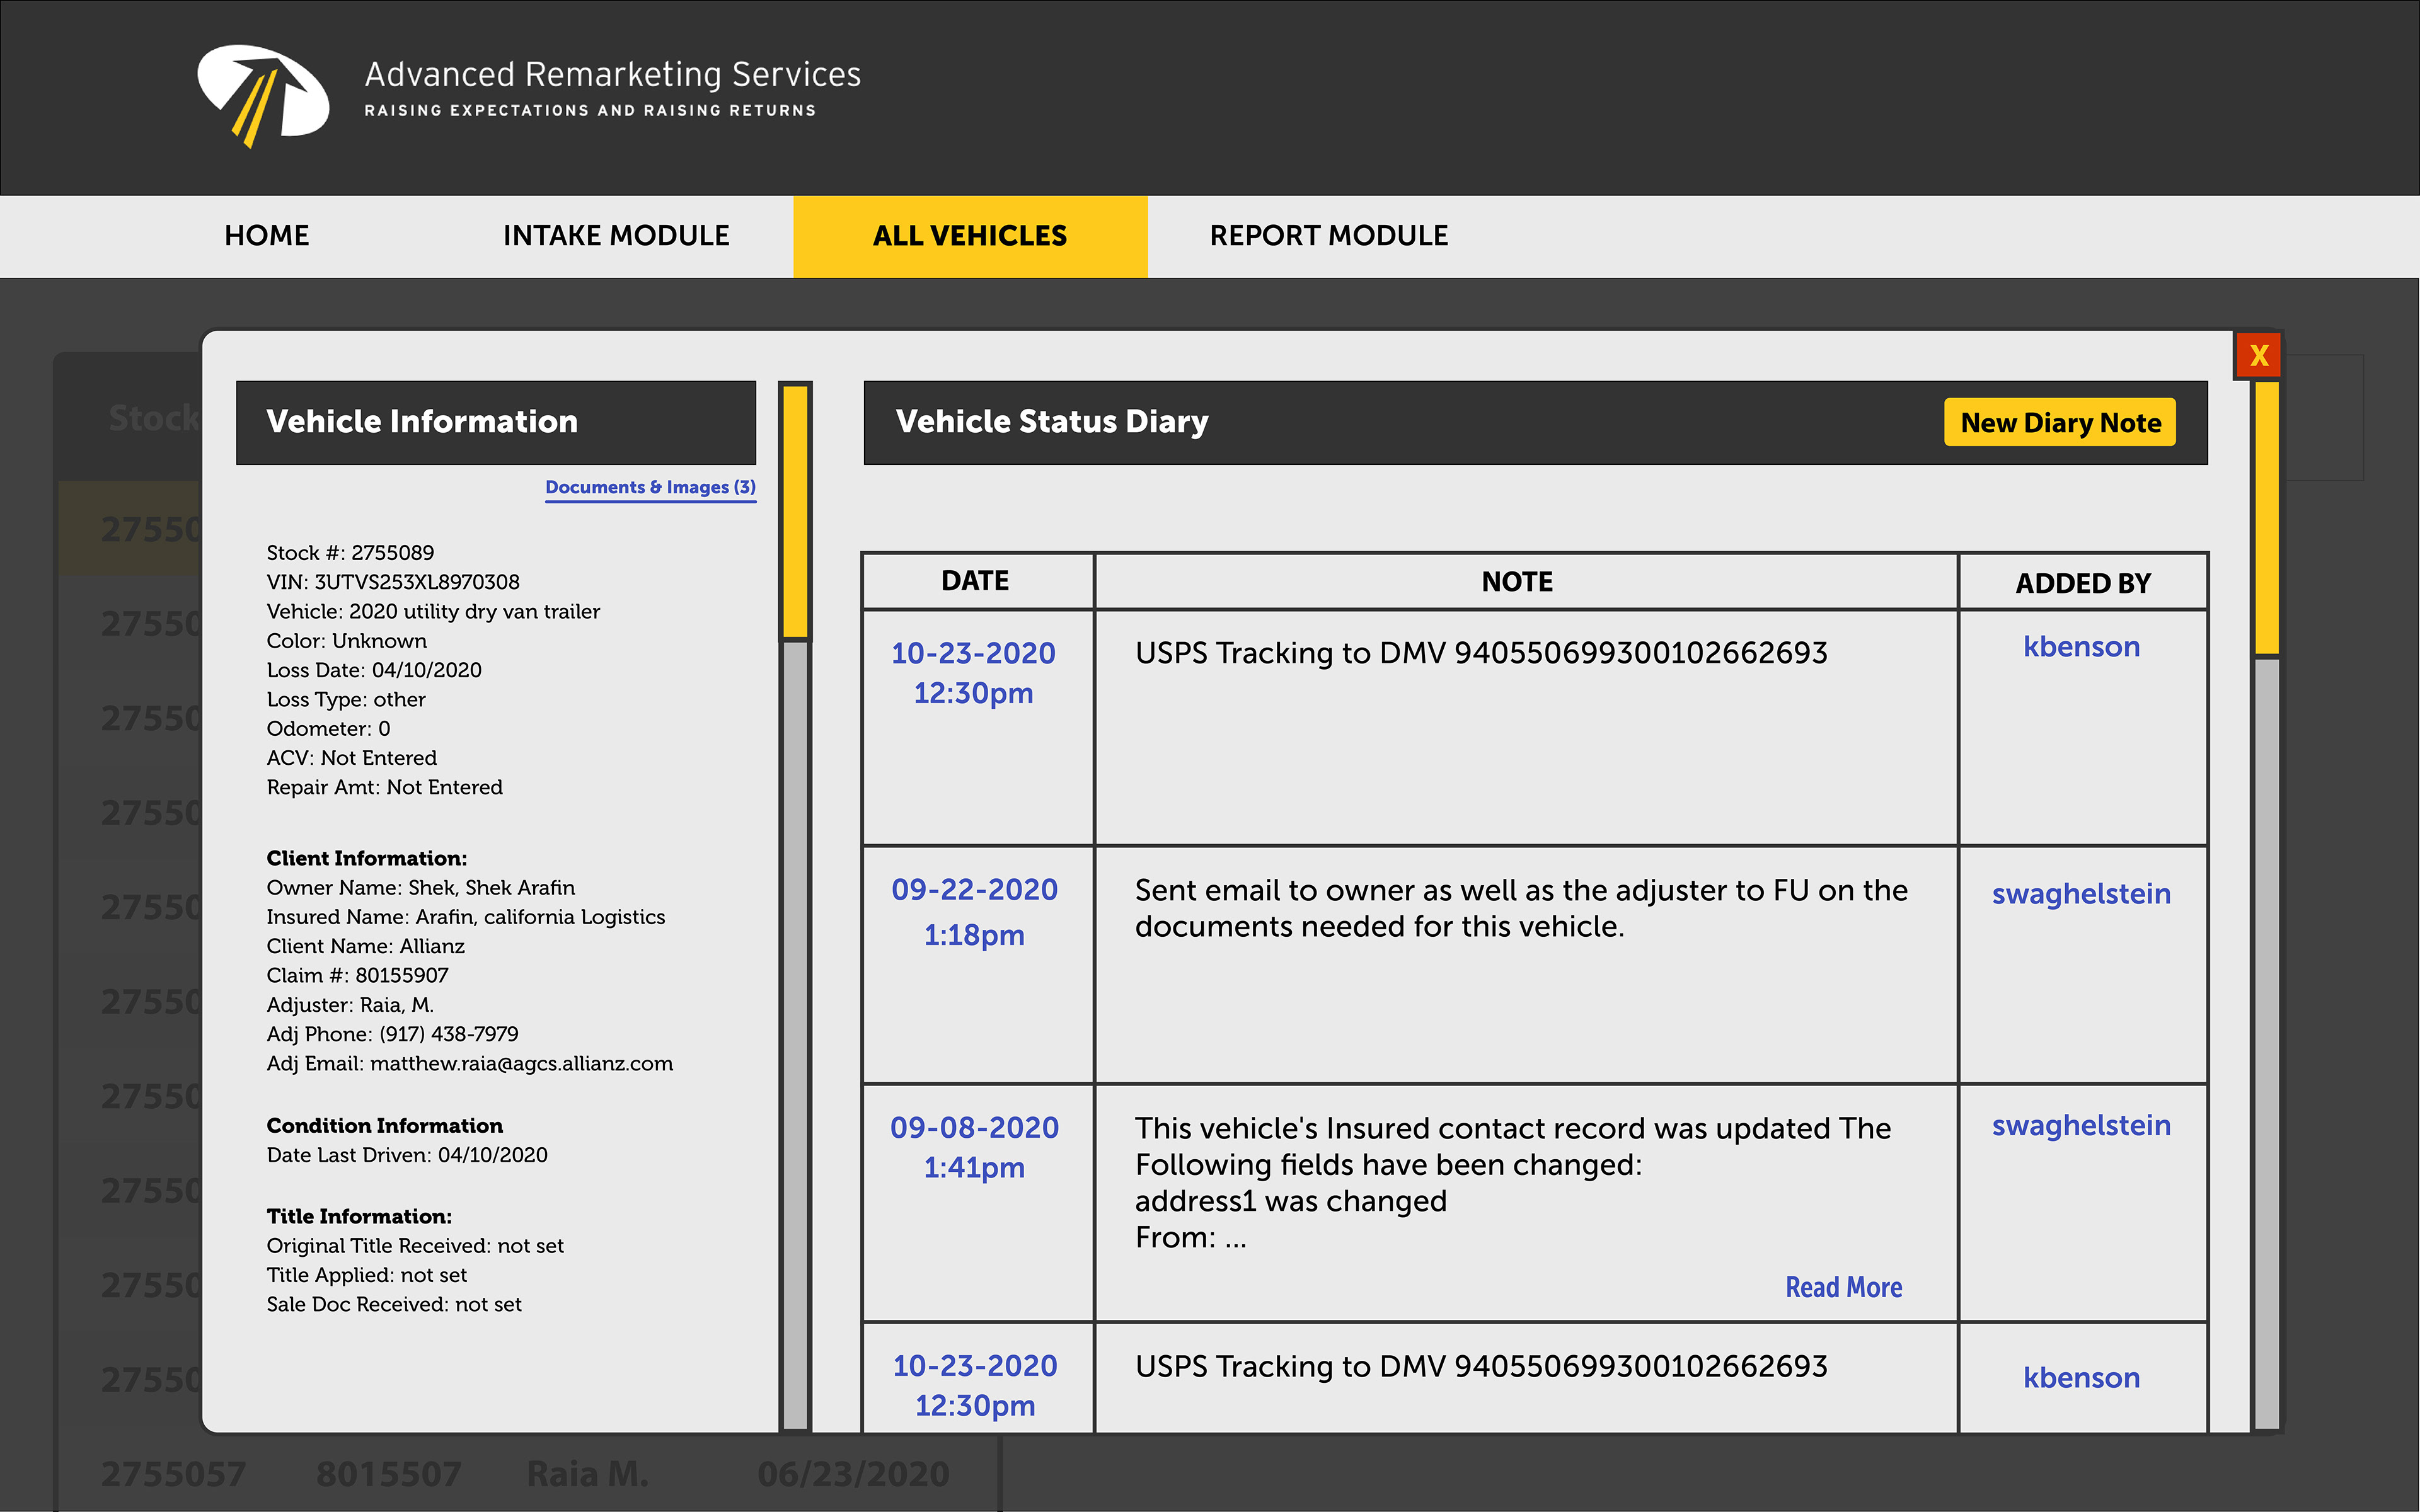
Task: Select the ALL VEHICLES tab
Action: (x=969, y=236)
